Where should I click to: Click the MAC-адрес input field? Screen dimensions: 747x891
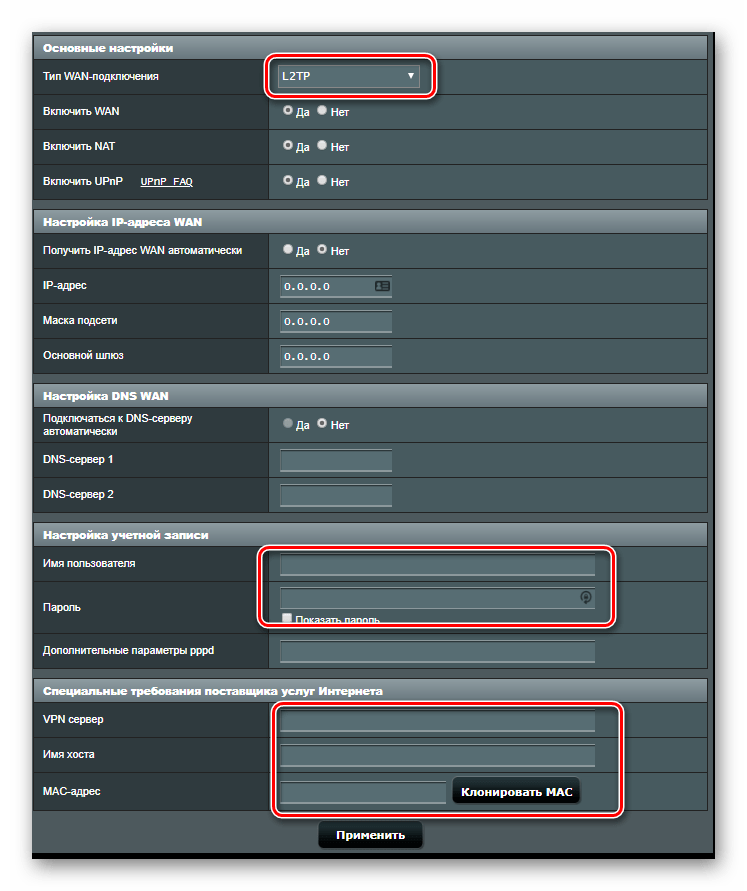[363, 792]
